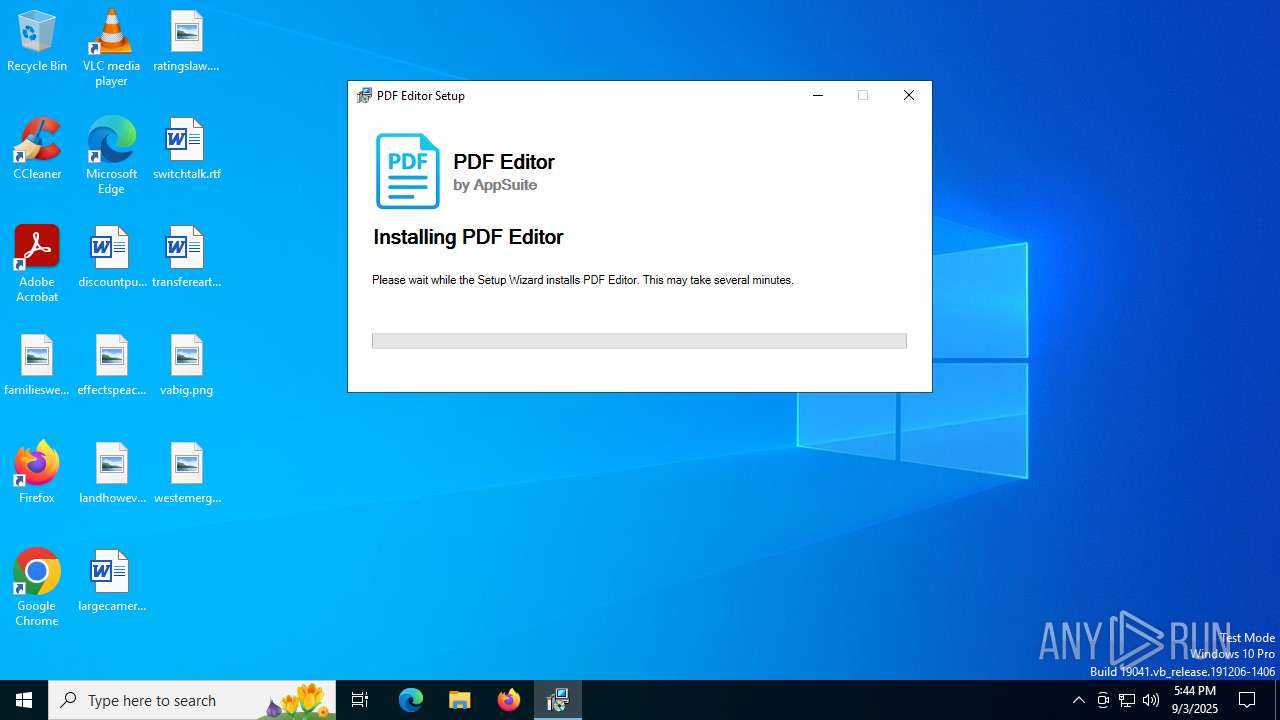This screenshot has height=720, width=1280.
Task: Launch Firefox from the taskbar
Action: coord(509,700)
